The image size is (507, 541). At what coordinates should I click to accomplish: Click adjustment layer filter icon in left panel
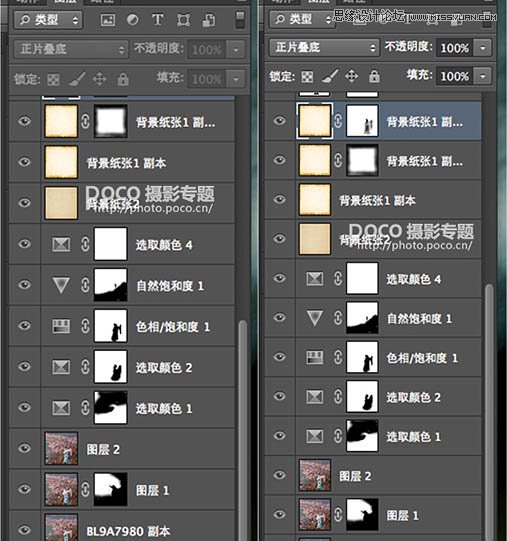click(133, 20)
